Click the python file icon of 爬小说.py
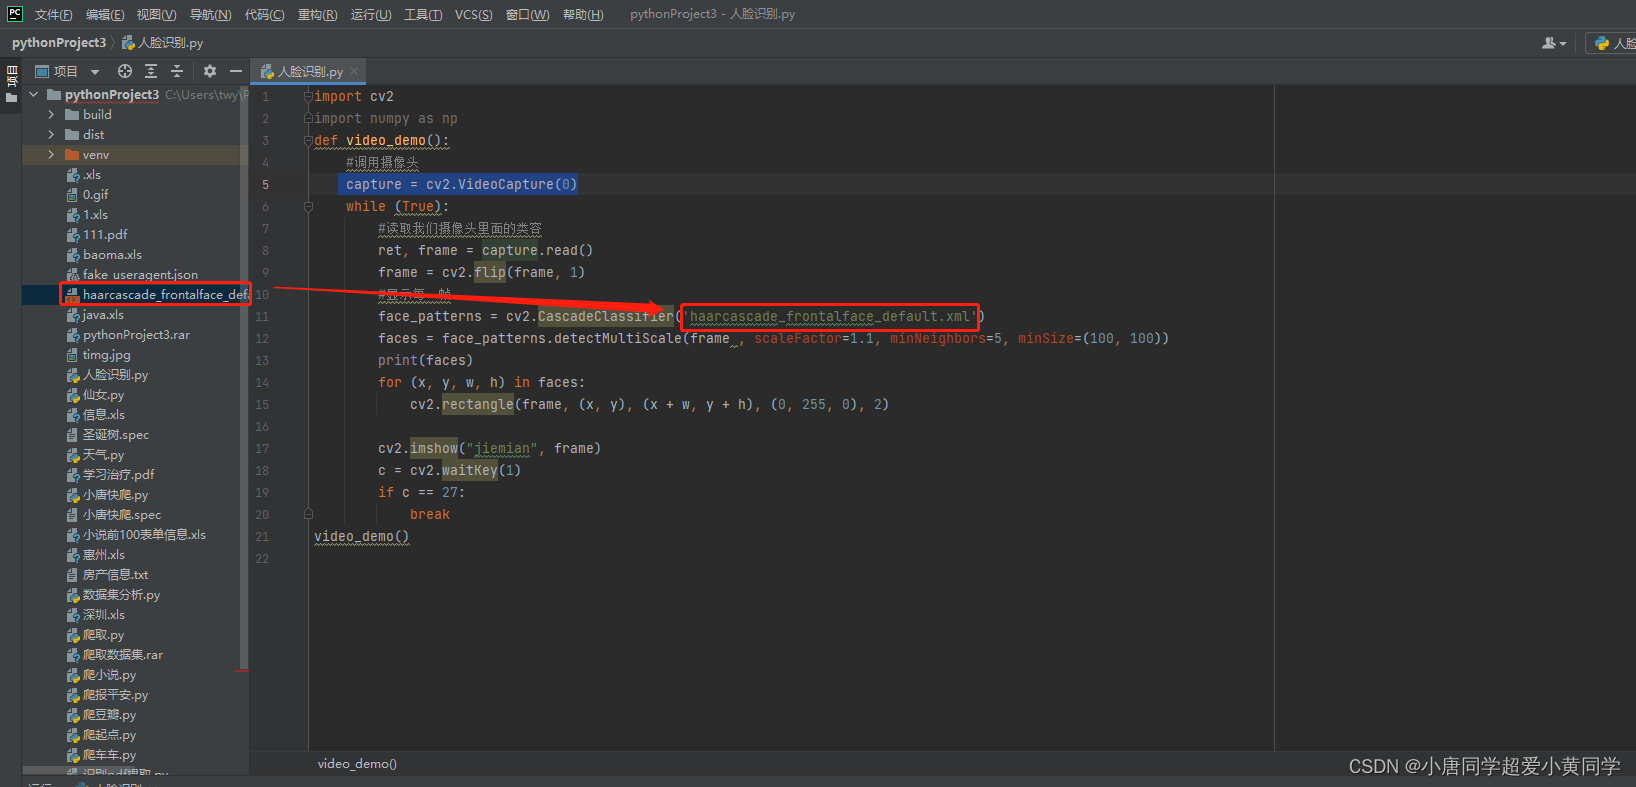The width and height of the screenshot is (1636, 787). click(x=72, y=675)
